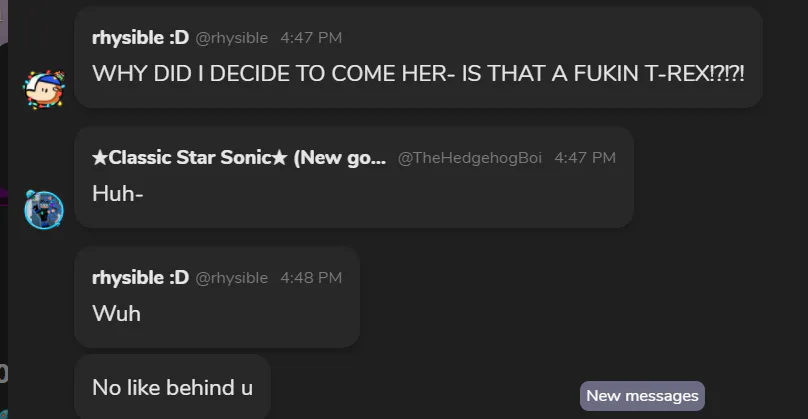808x419 pixels.
Task: Click the 4:47 PM timestamp on rhysible's first message
Action: coord(311,38)
